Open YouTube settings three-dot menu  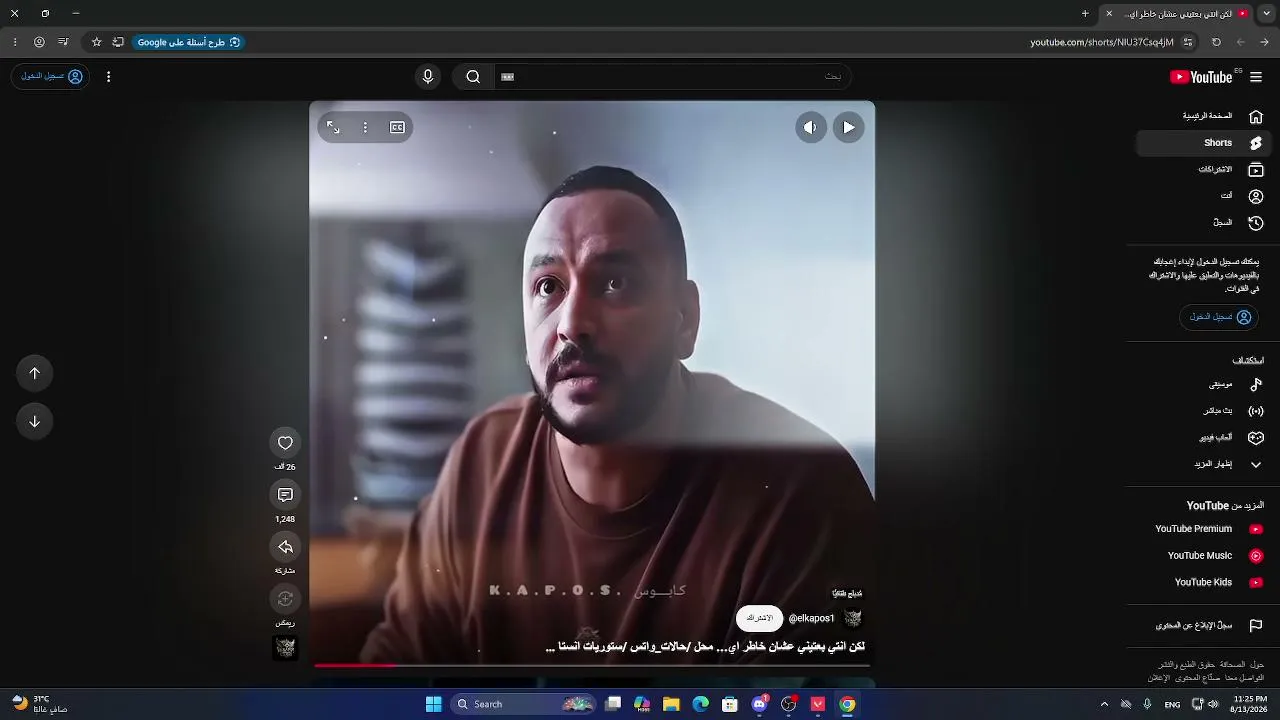click(x=108, y=77)
